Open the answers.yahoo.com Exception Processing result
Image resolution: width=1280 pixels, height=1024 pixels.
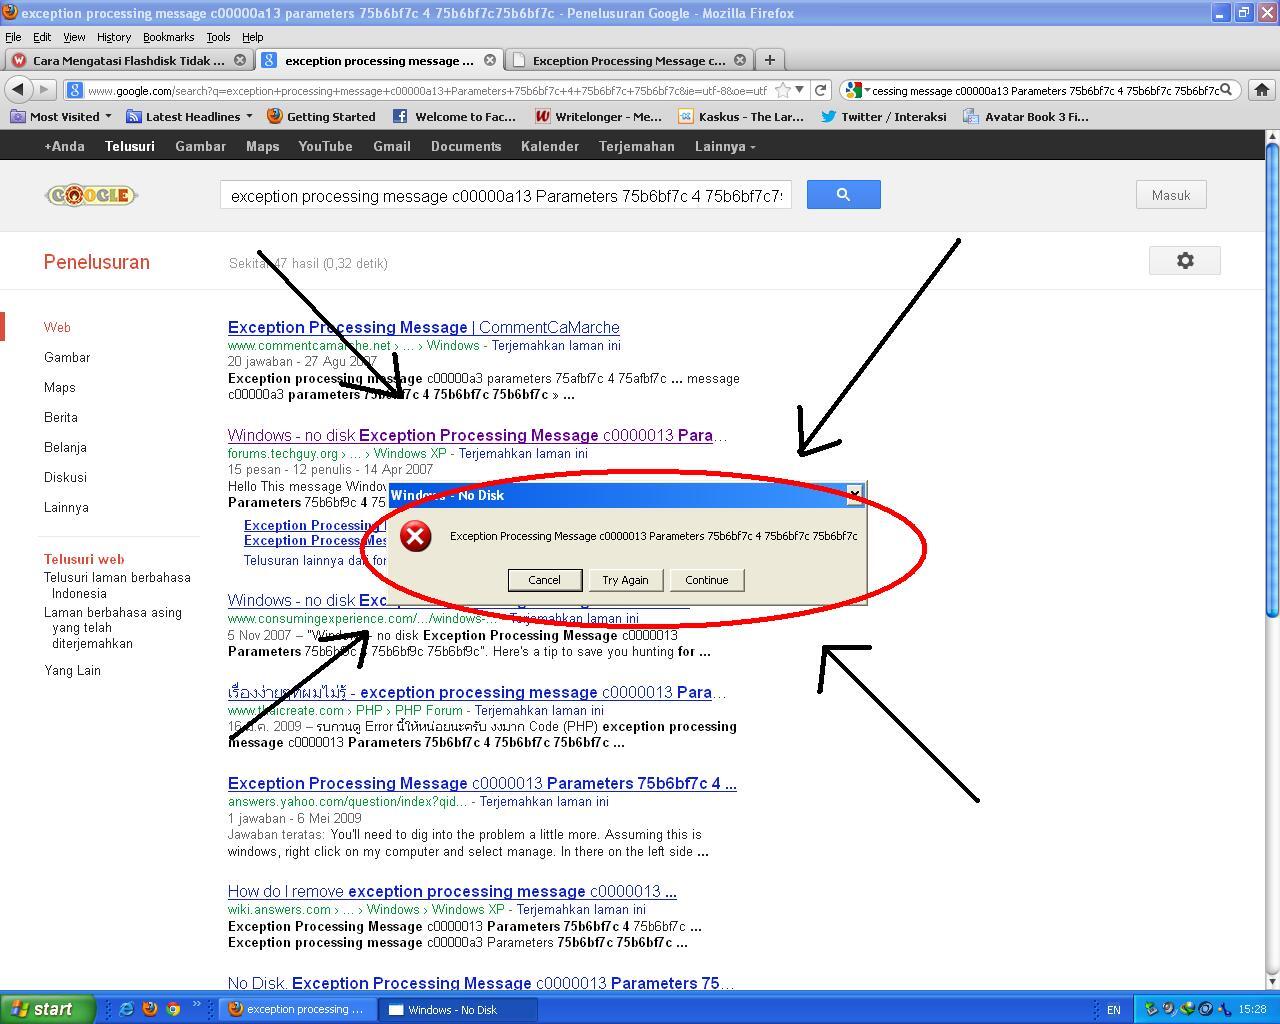click(x=482, y=783)
